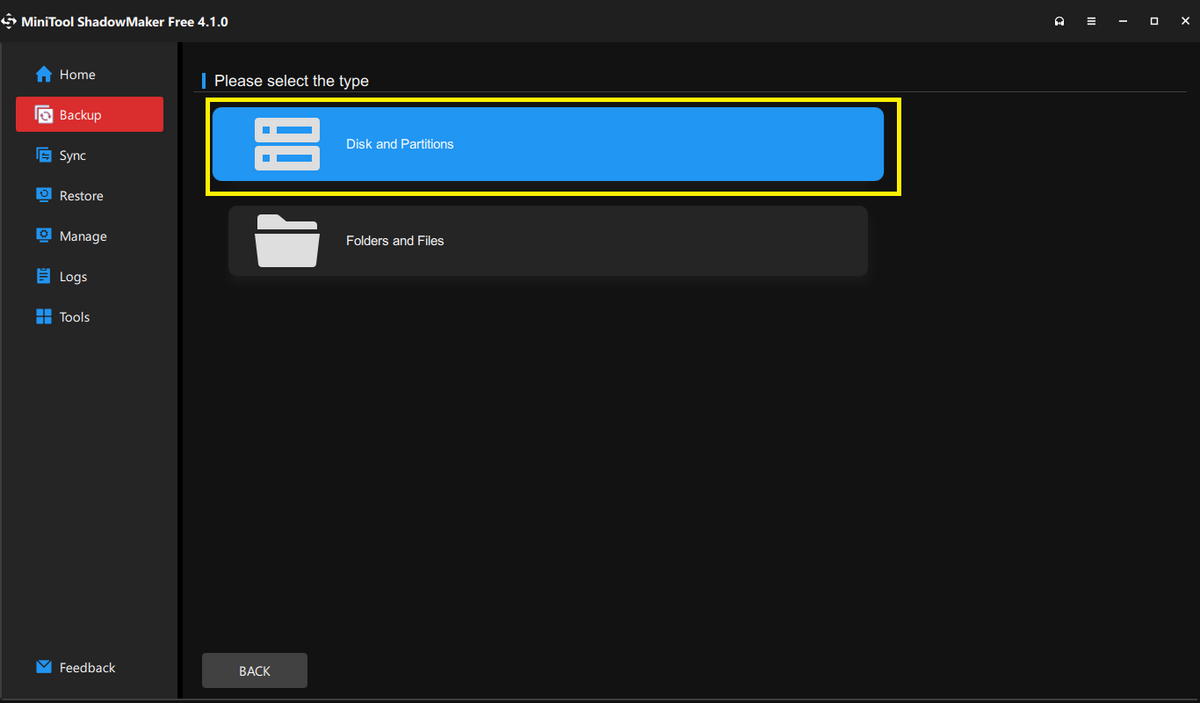The width and height of the screenshot is (1200, 703).
Task: Minimize the ShadowMaker window
Action: tap(1123, 21)
